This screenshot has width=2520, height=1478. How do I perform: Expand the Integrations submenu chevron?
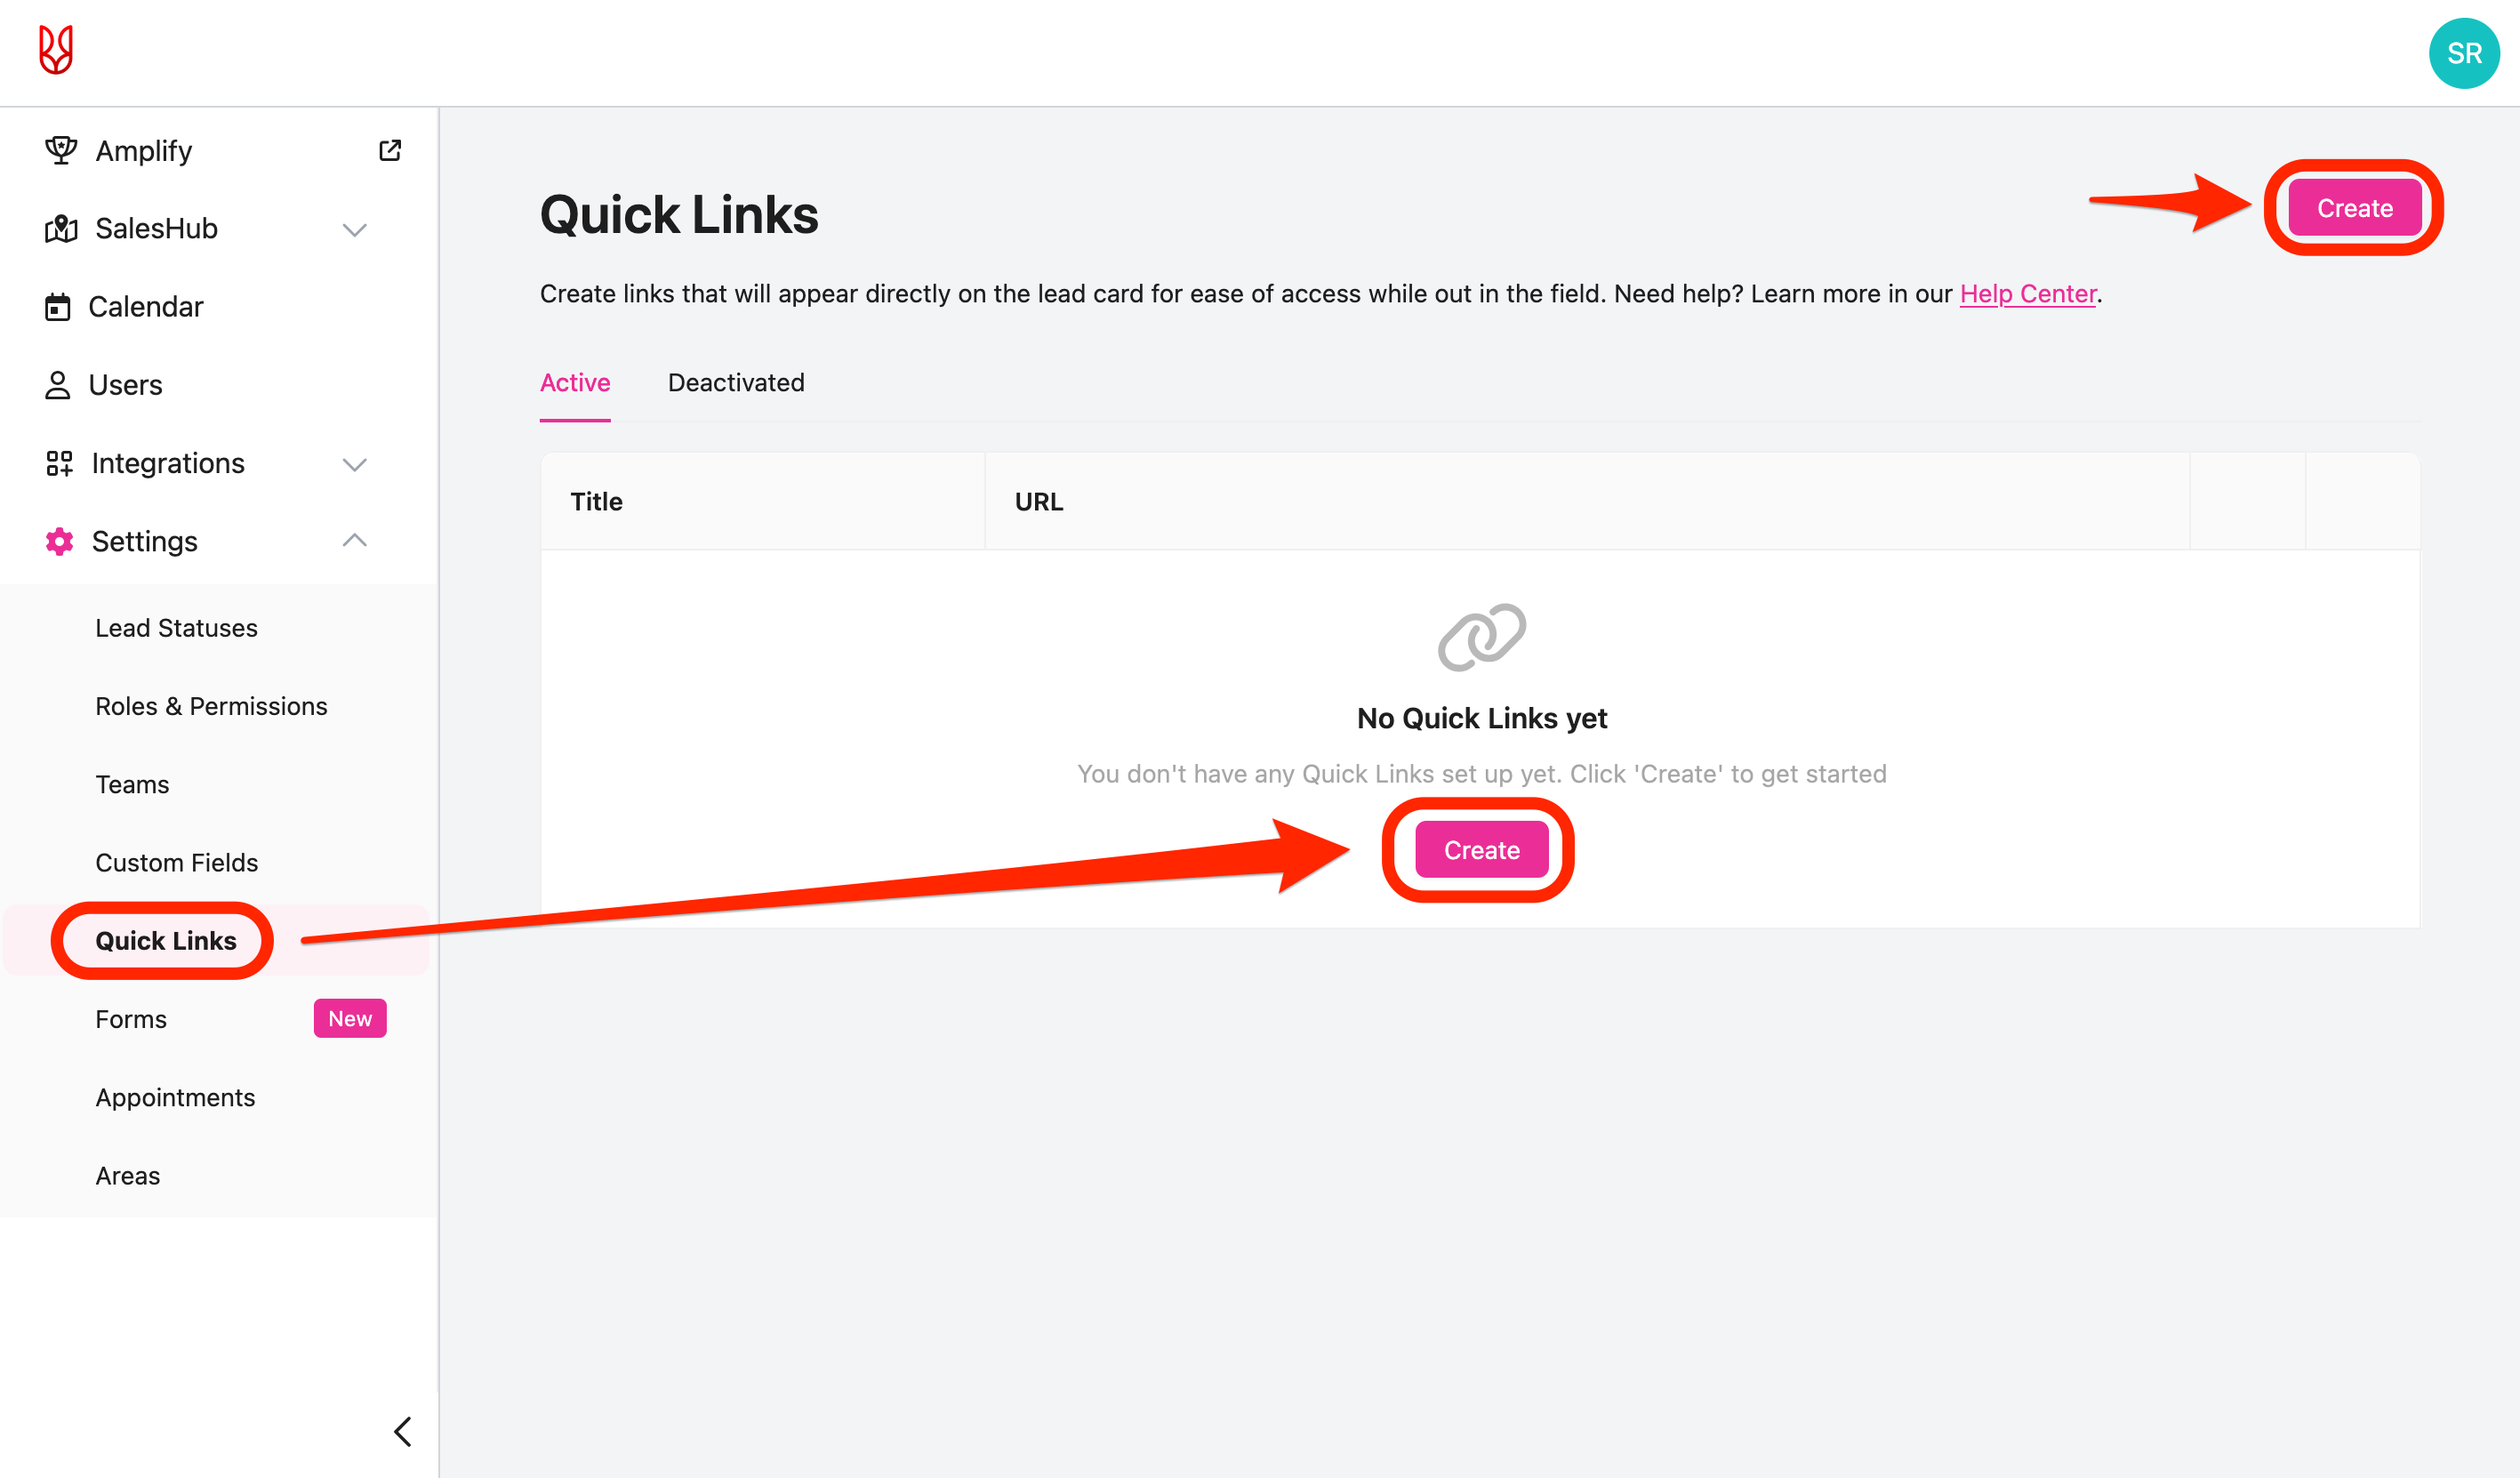click(354, 464)
